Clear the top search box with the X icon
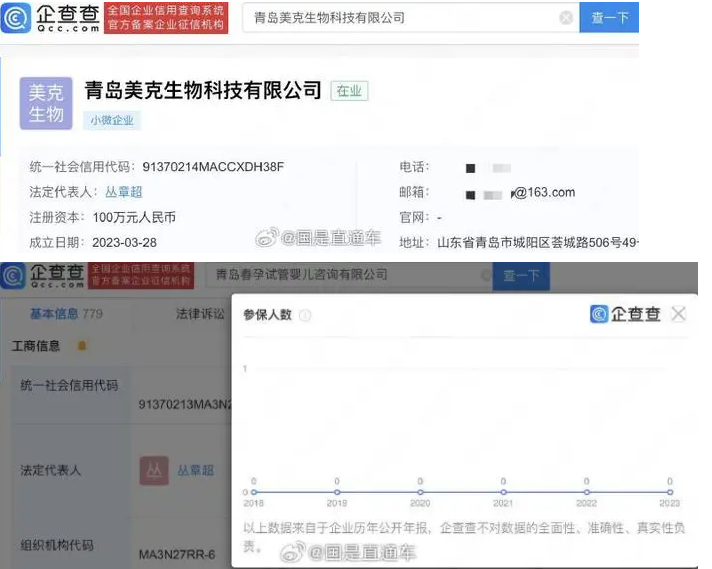The width and height of the screenshot is (712, 569). 566,18
